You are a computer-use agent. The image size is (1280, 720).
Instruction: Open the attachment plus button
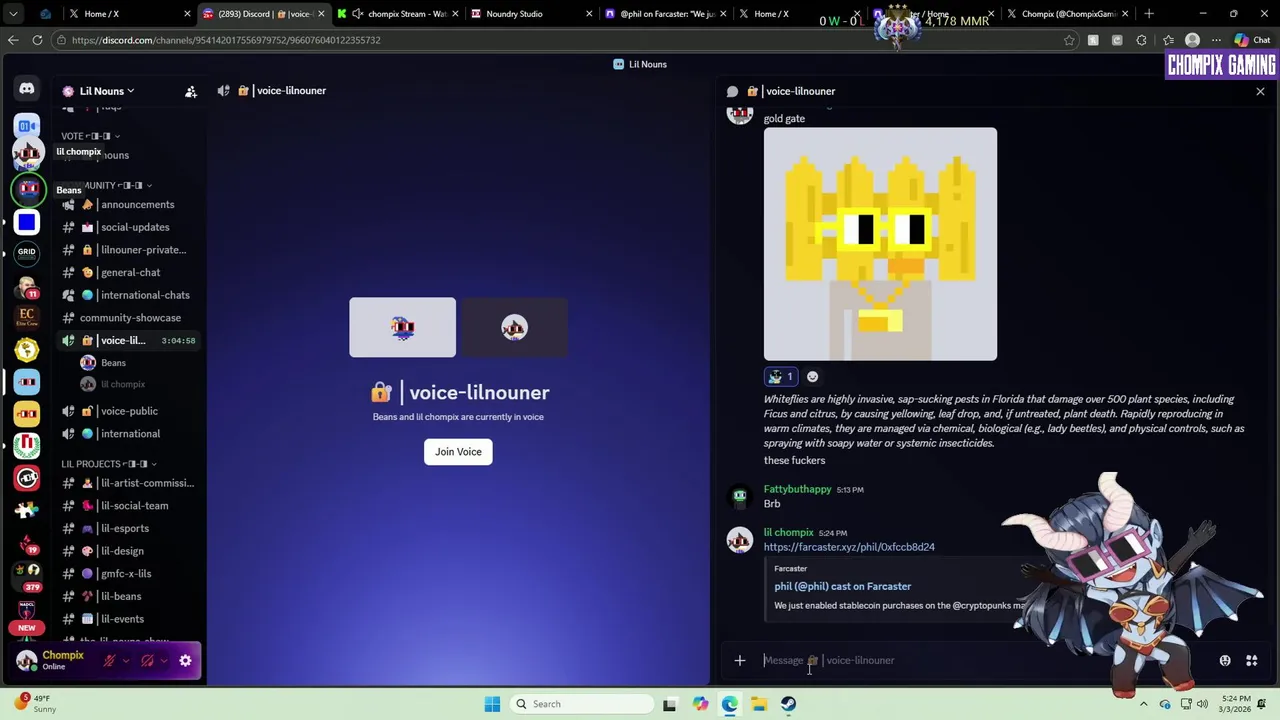point(740,660)
